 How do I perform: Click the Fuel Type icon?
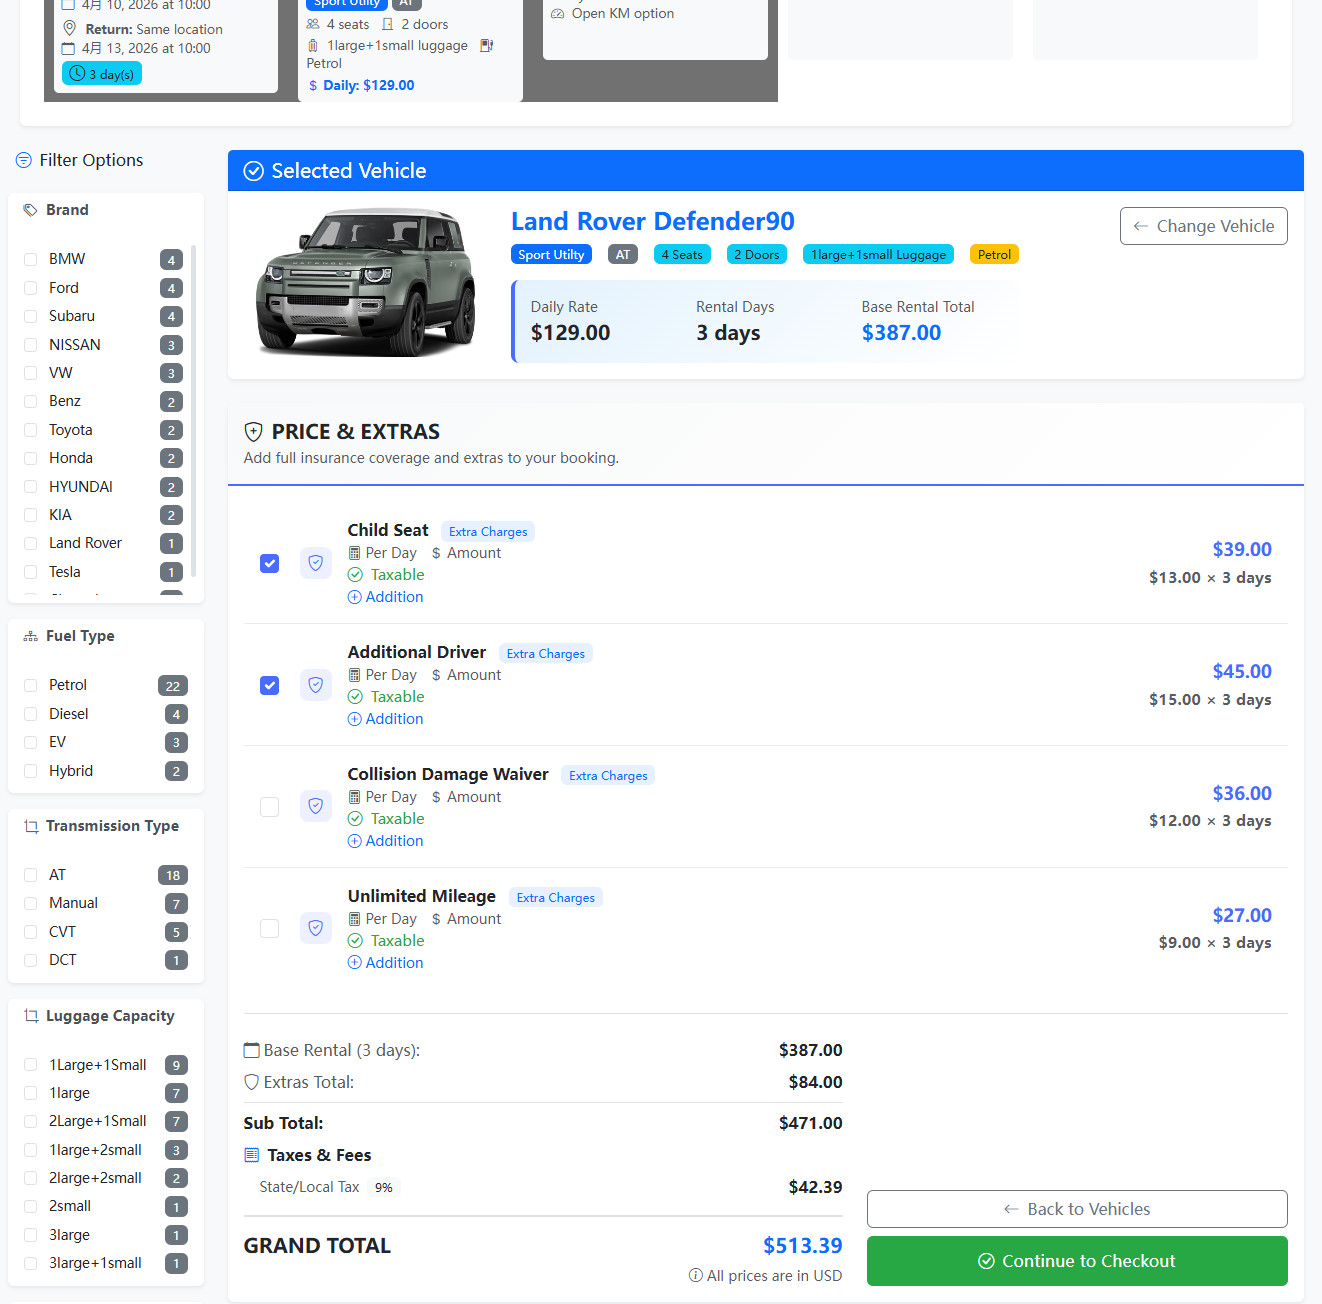[x=31, y=636]
